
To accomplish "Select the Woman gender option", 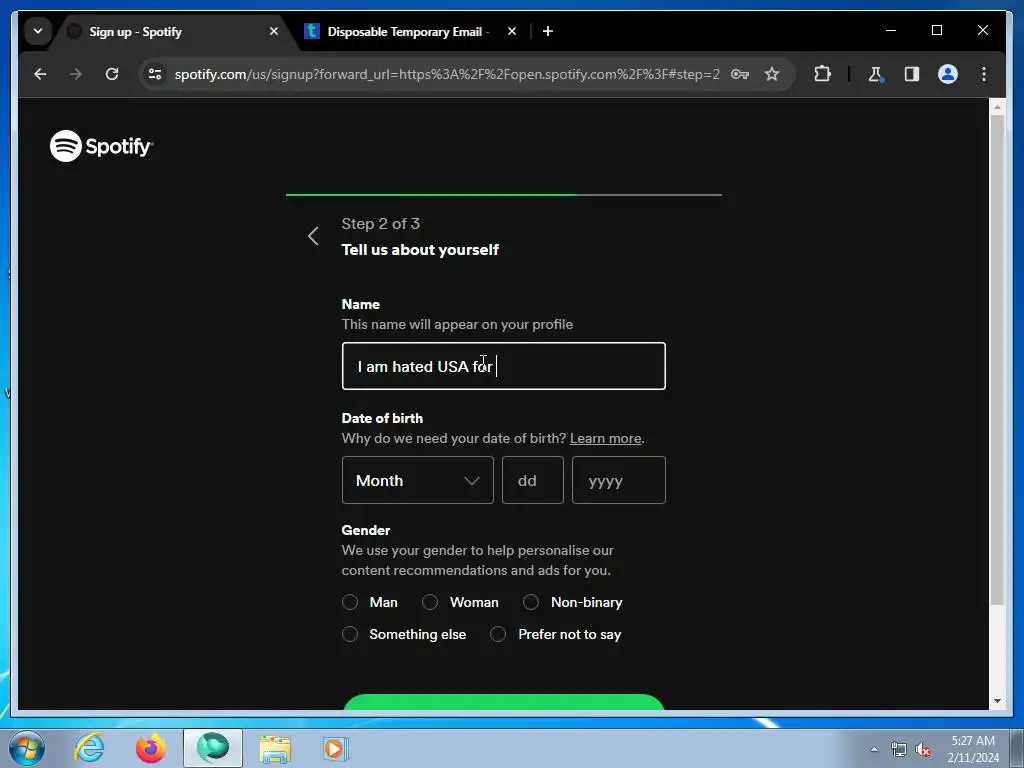I will click(430, 602).
